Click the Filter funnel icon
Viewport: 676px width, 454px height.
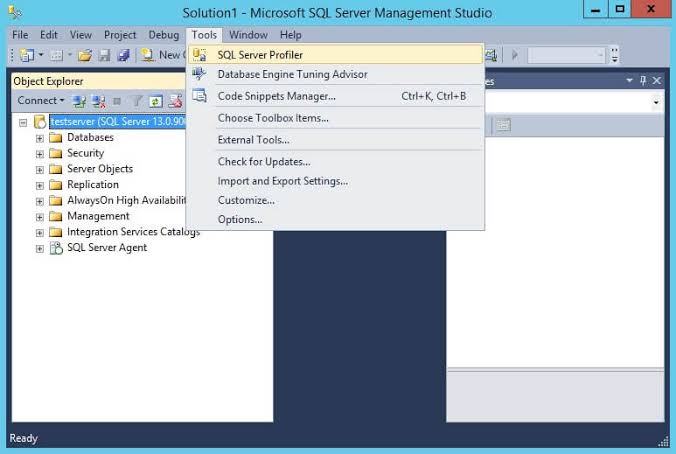point(137,101)
